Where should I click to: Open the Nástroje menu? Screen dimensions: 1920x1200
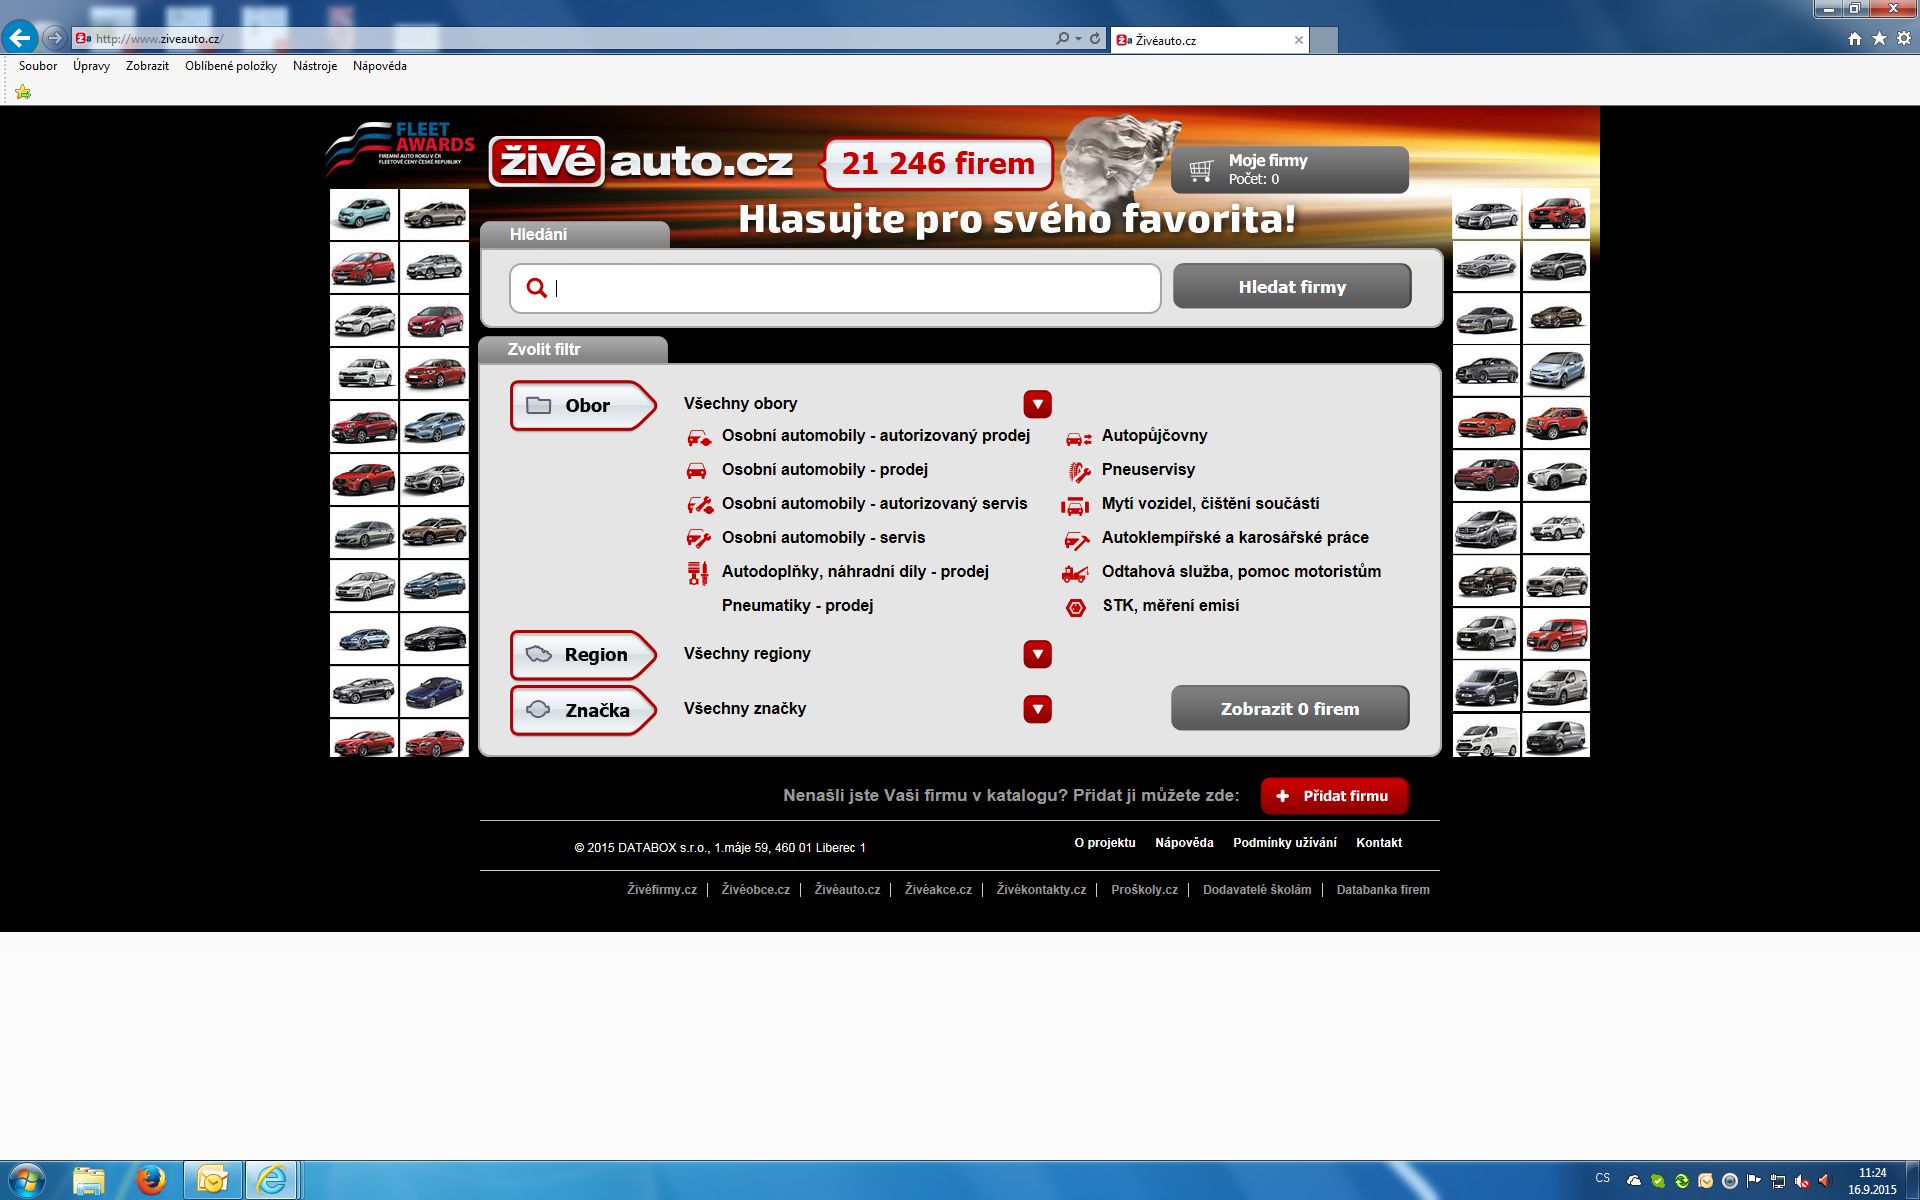(315, 66)
